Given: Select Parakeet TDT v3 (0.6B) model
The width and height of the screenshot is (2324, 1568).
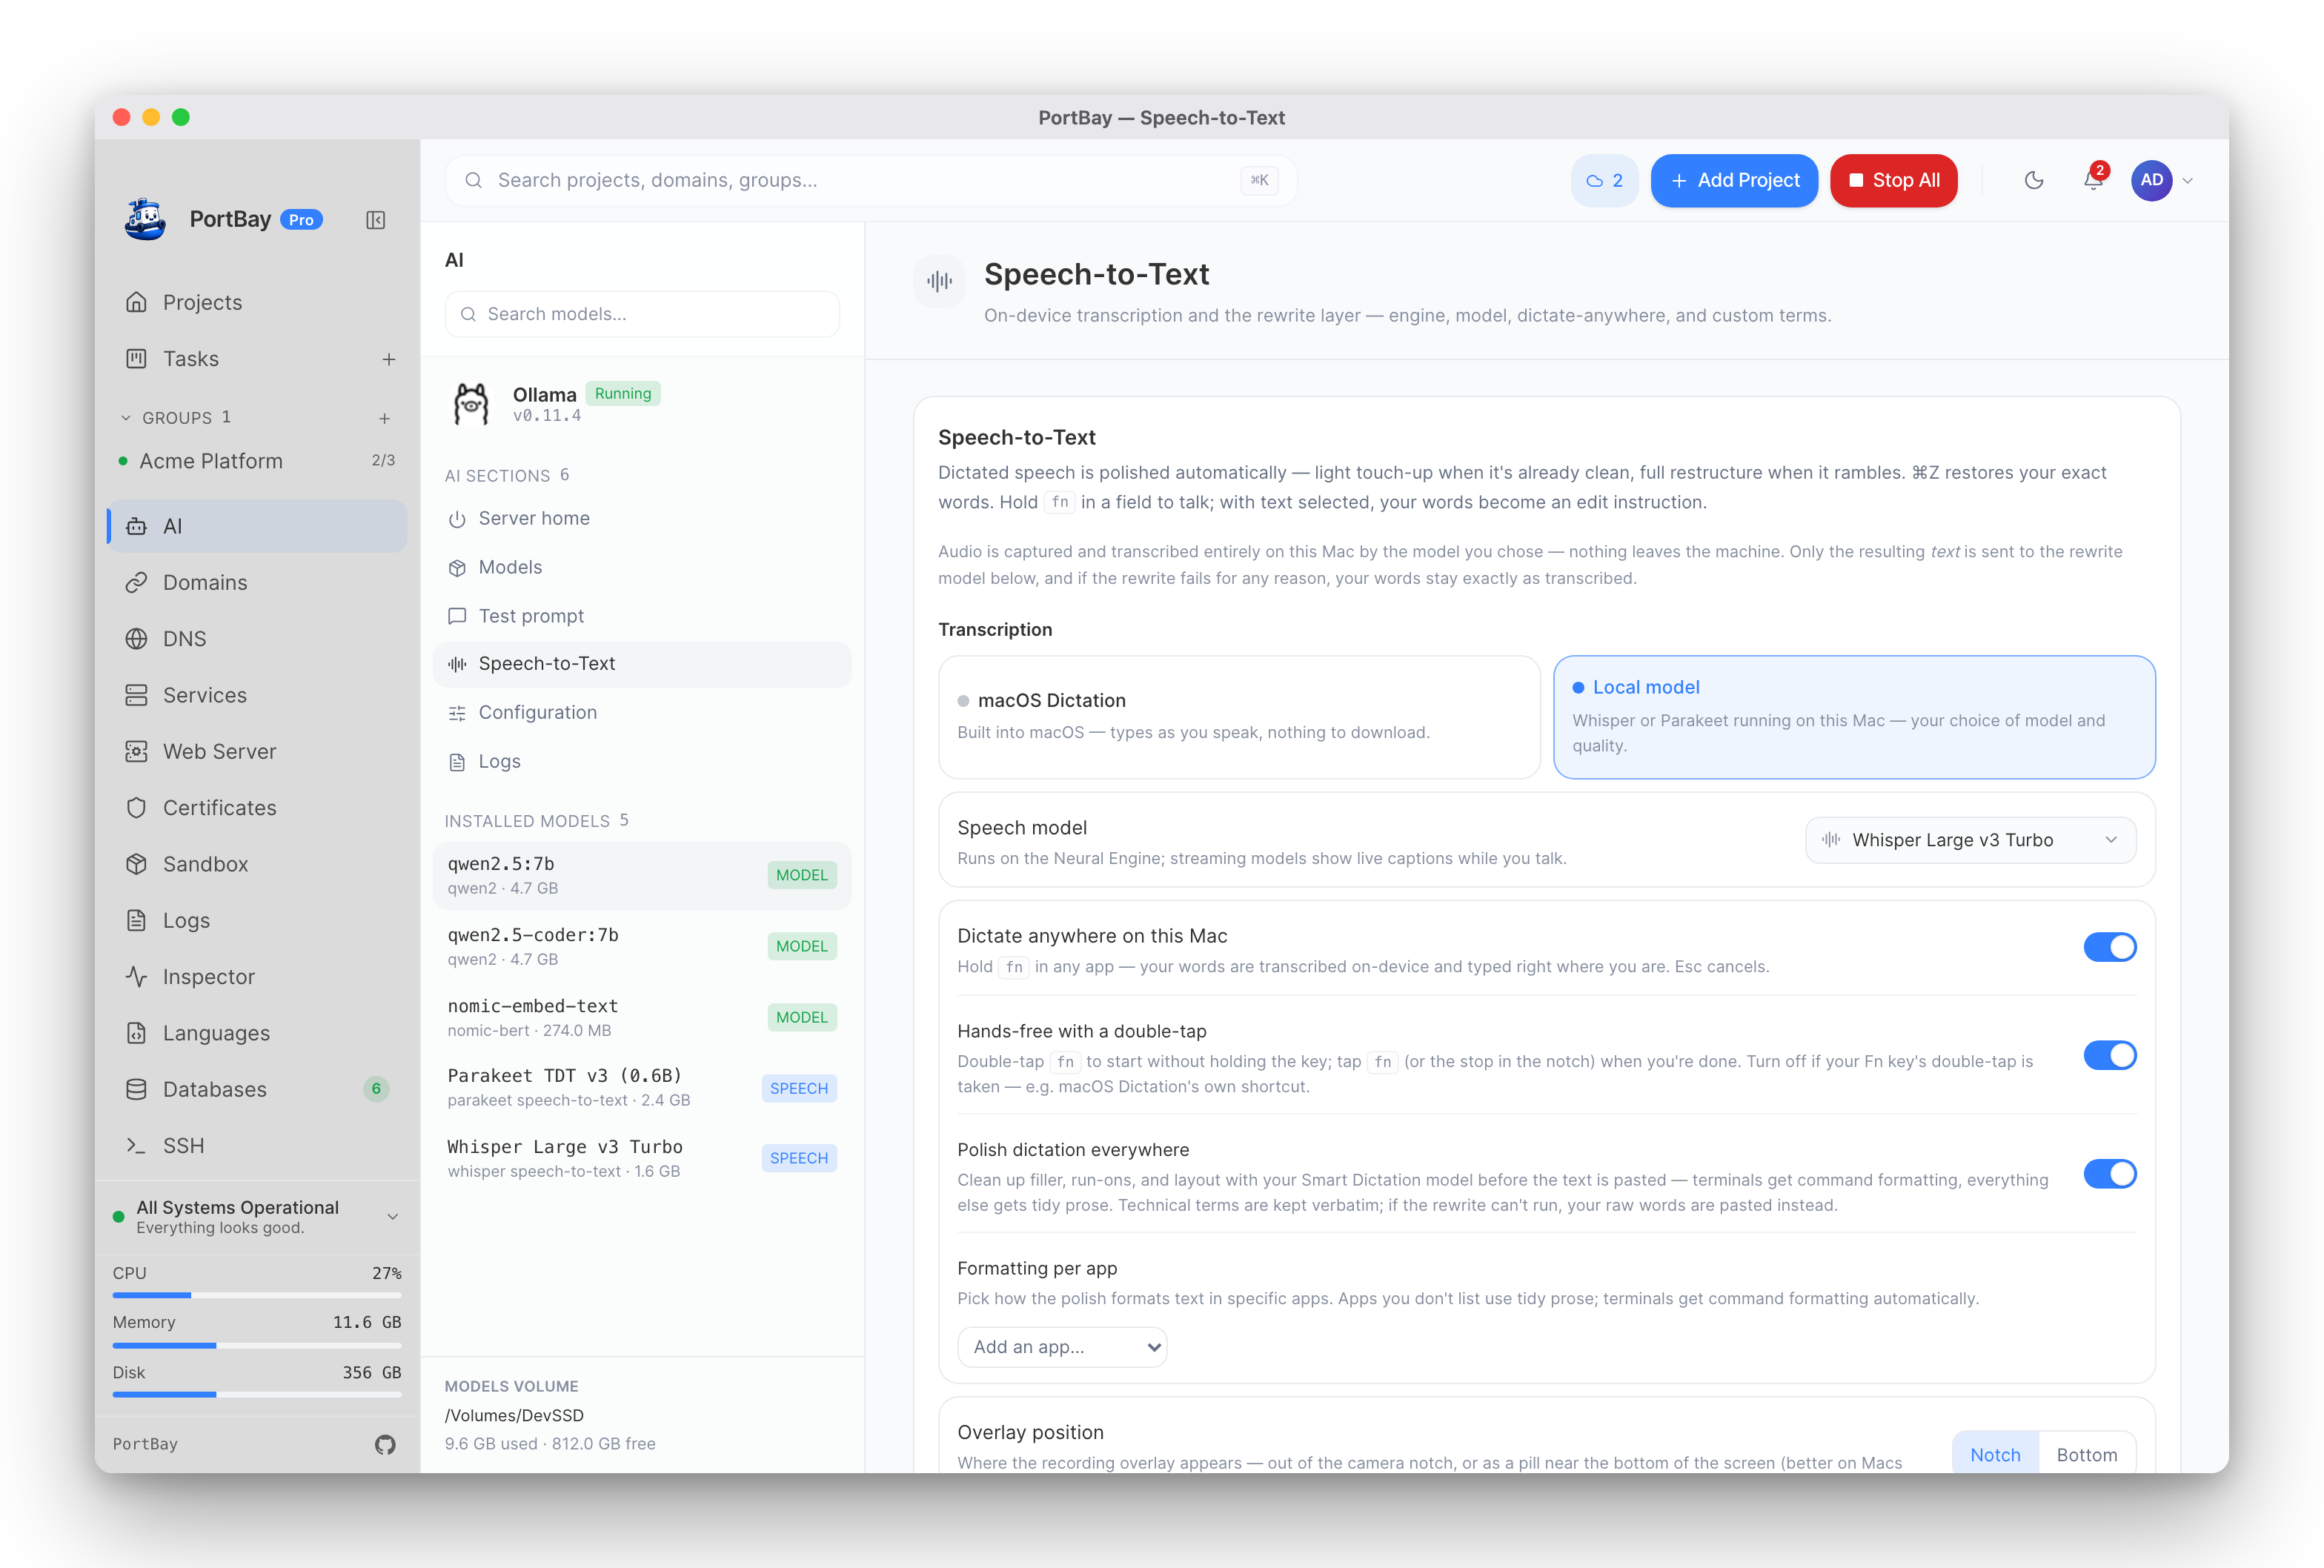Looking at the screenshot, I should pos(642,1087).
